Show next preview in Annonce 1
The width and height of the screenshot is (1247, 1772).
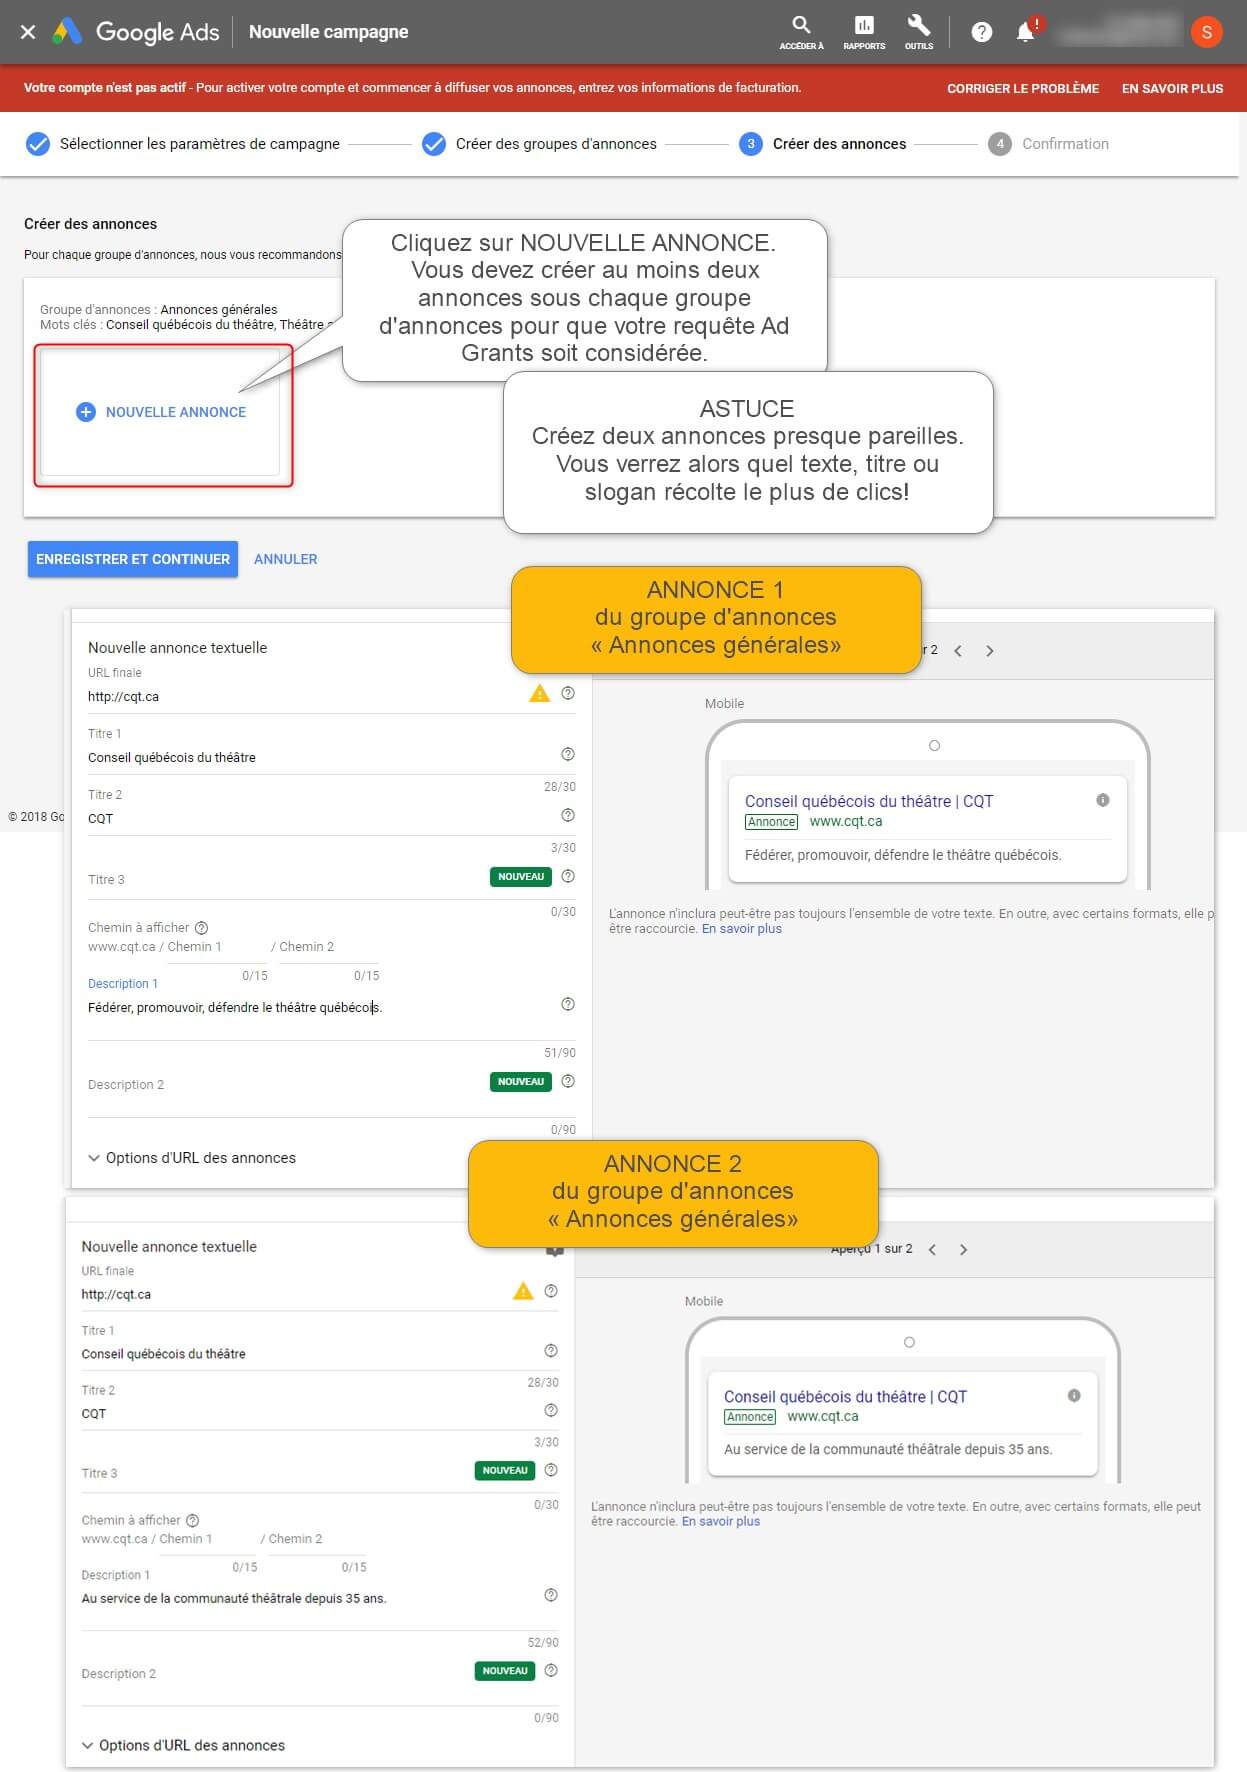point(990,651)
